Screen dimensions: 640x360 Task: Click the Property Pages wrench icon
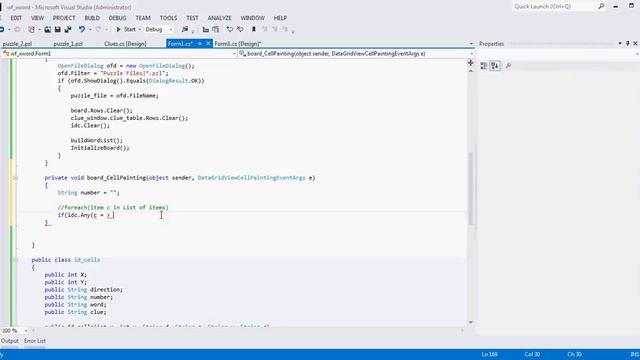(x=508, y=65)
